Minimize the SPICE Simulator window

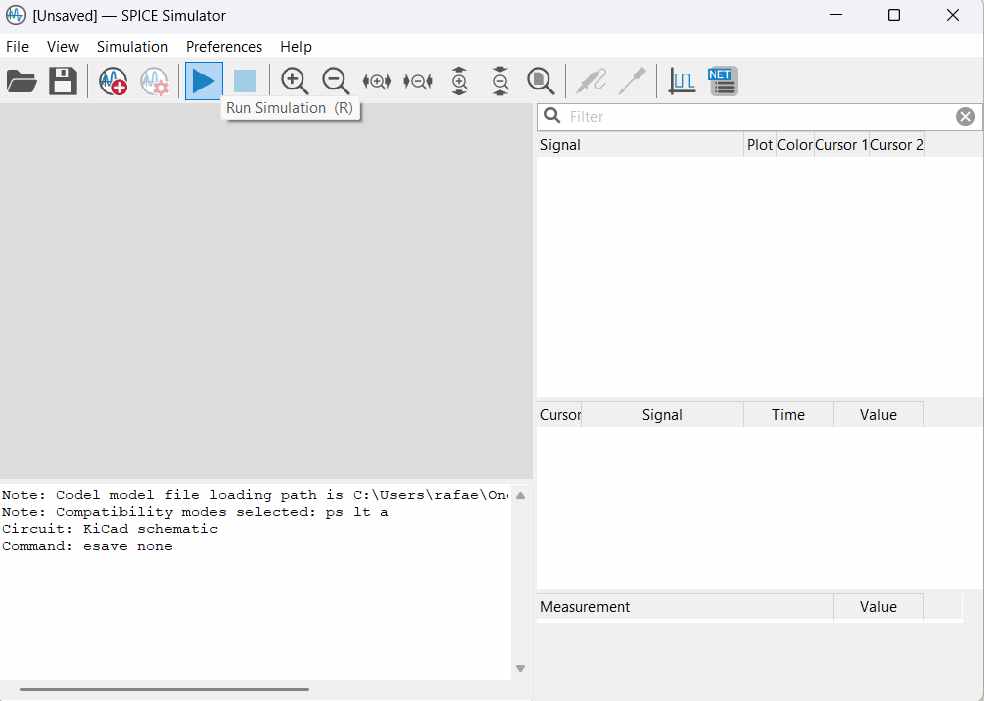(x=835, y=16)
